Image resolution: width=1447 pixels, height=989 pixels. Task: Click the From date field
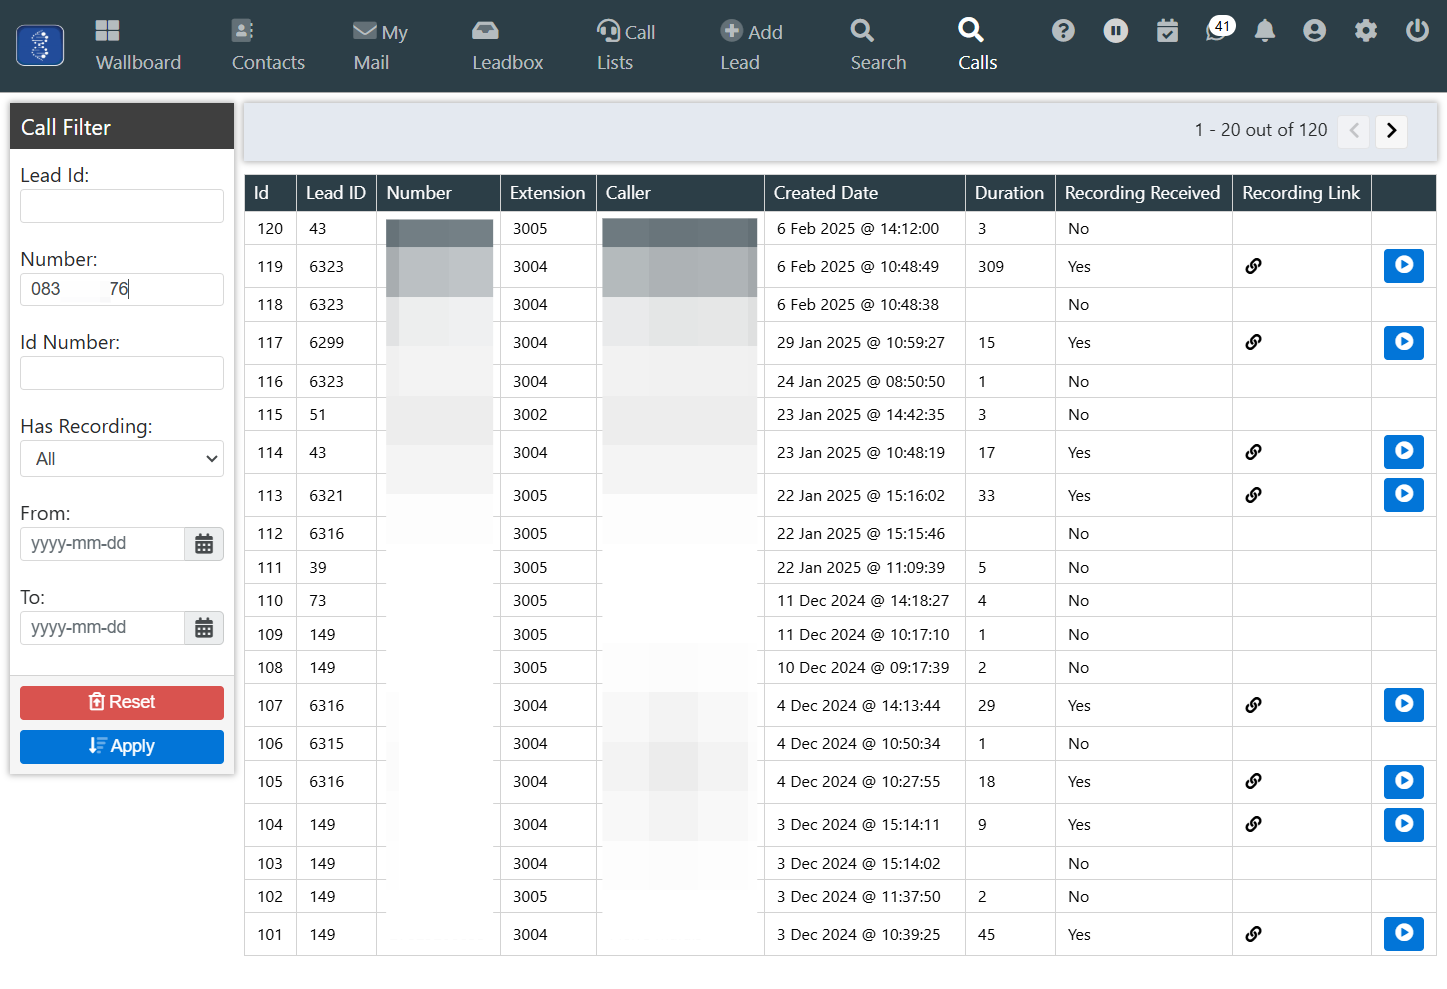[102, 544]
